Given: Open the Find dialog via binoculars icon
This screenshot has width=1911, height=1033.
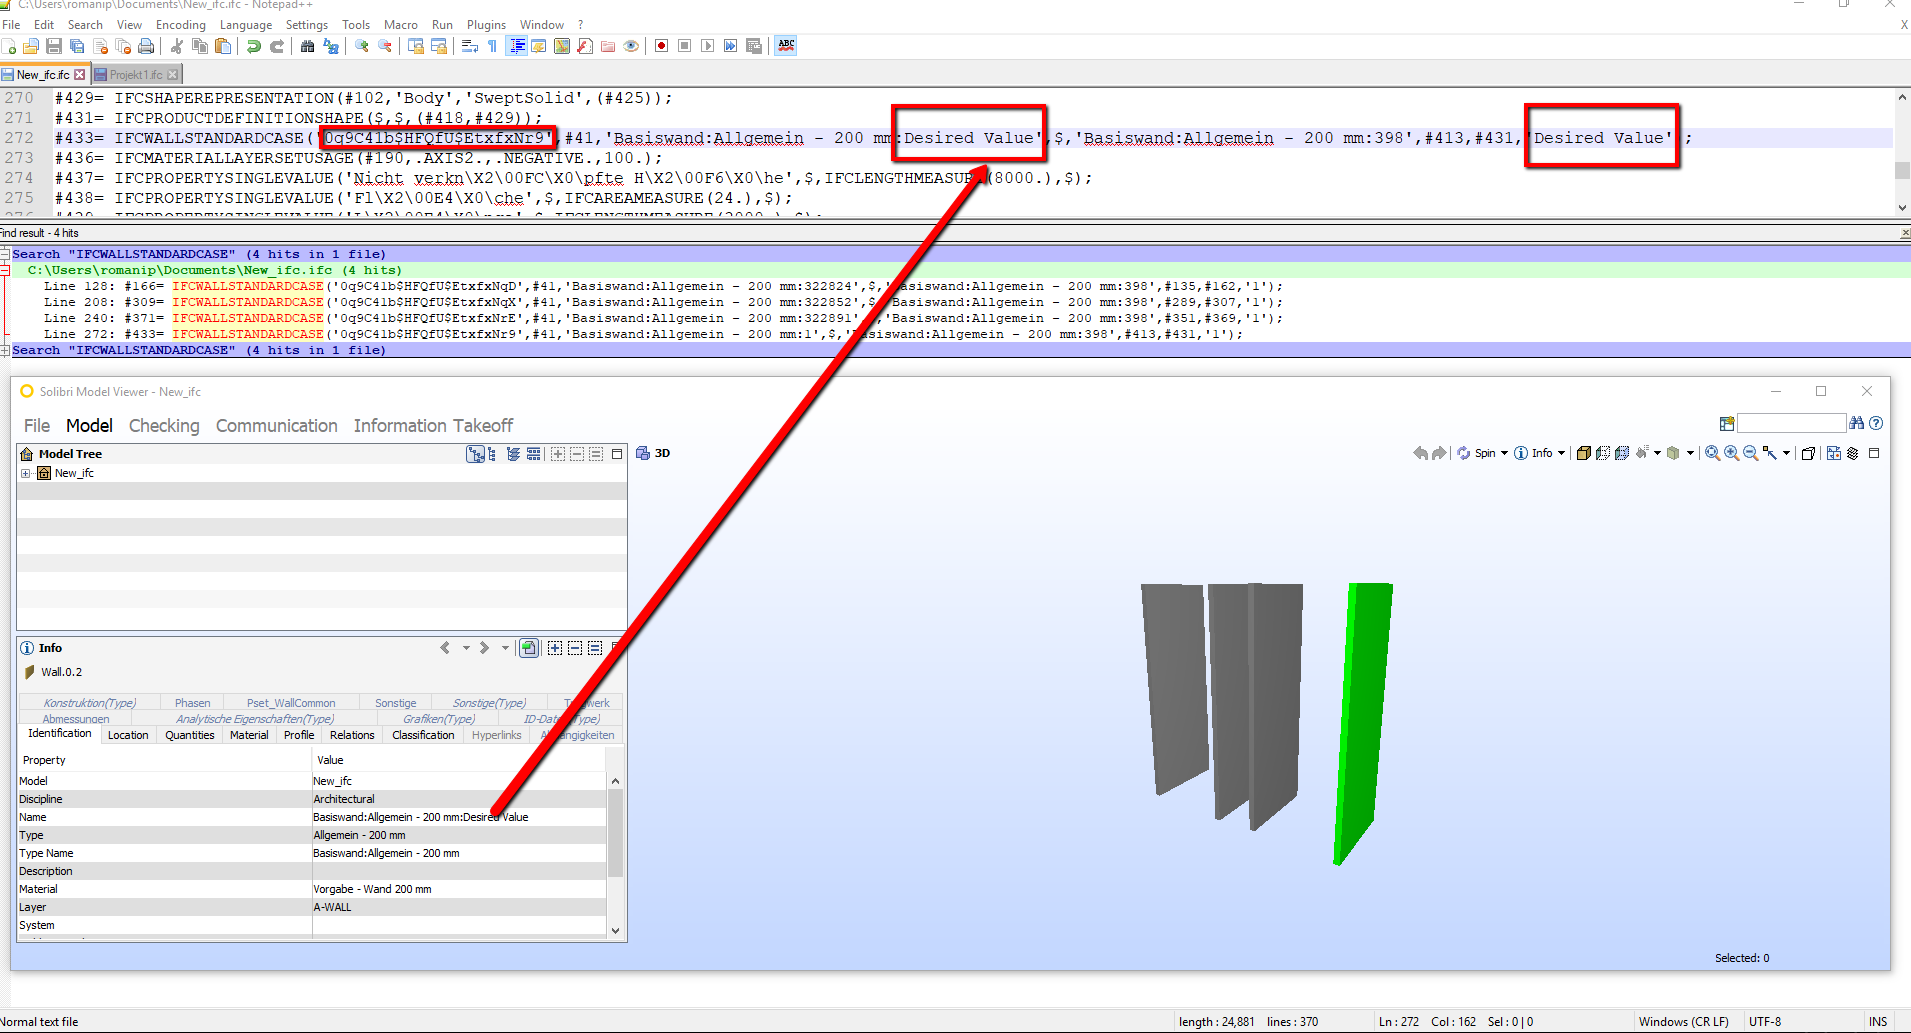Looking at the screenshot, I should point(308,46).
